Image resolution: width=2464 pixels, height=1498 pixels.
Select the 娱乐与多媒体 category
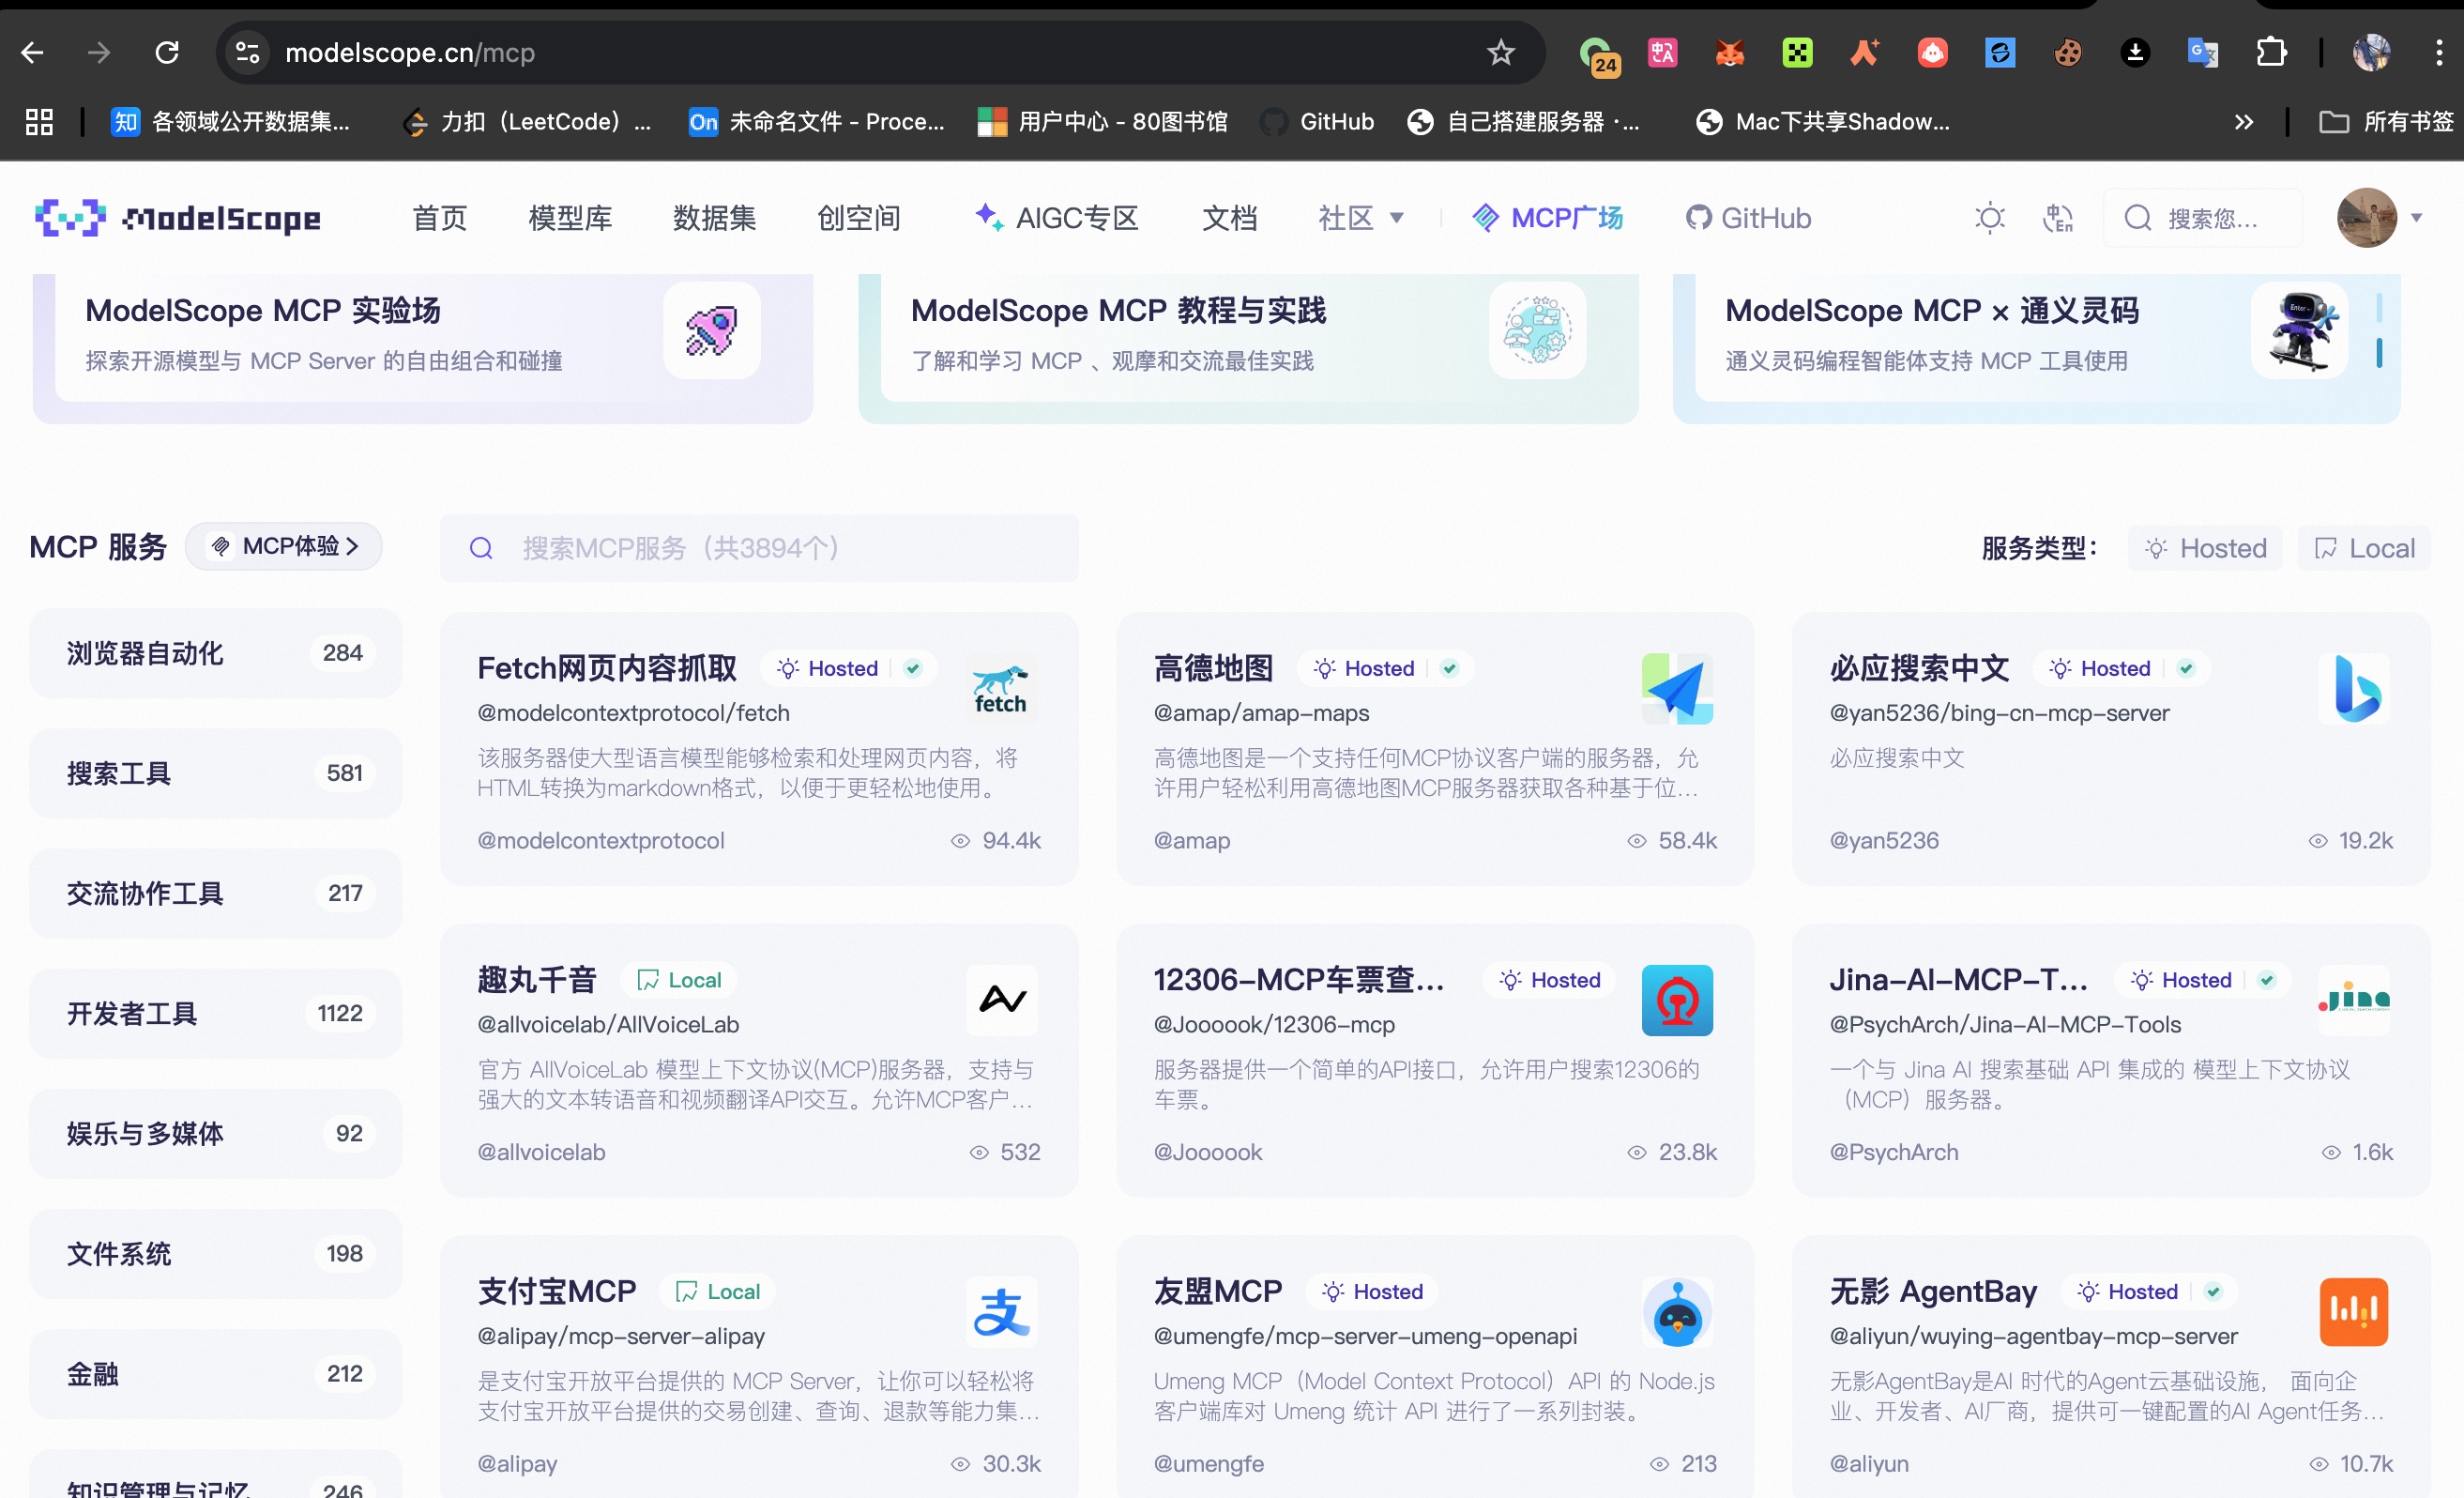coord(216,1133)
